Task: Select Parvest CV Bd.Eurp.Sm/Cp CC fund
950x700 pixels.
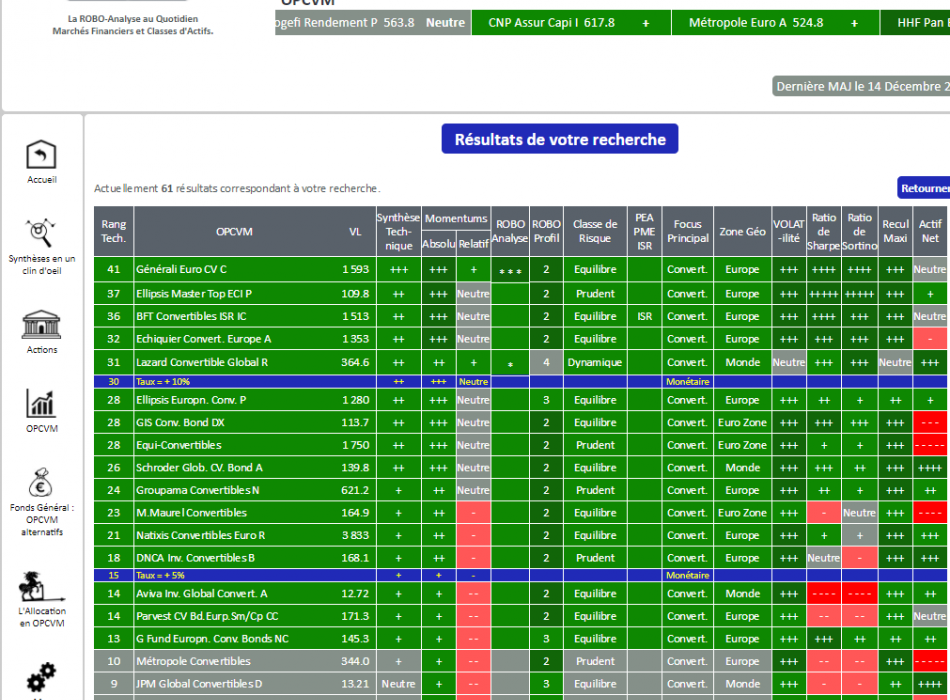Action: click(207, 616)
